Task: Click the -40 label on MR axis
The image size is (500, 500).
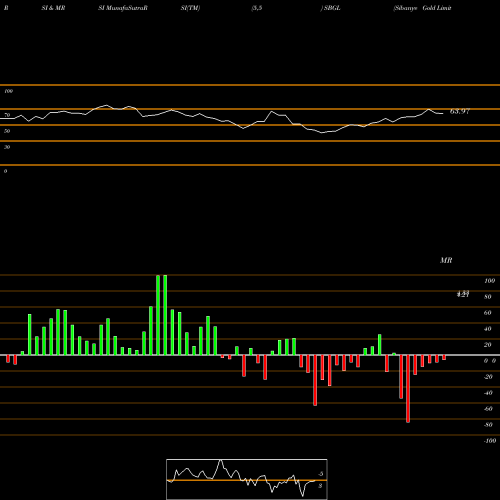Action: tap(488, 393)
